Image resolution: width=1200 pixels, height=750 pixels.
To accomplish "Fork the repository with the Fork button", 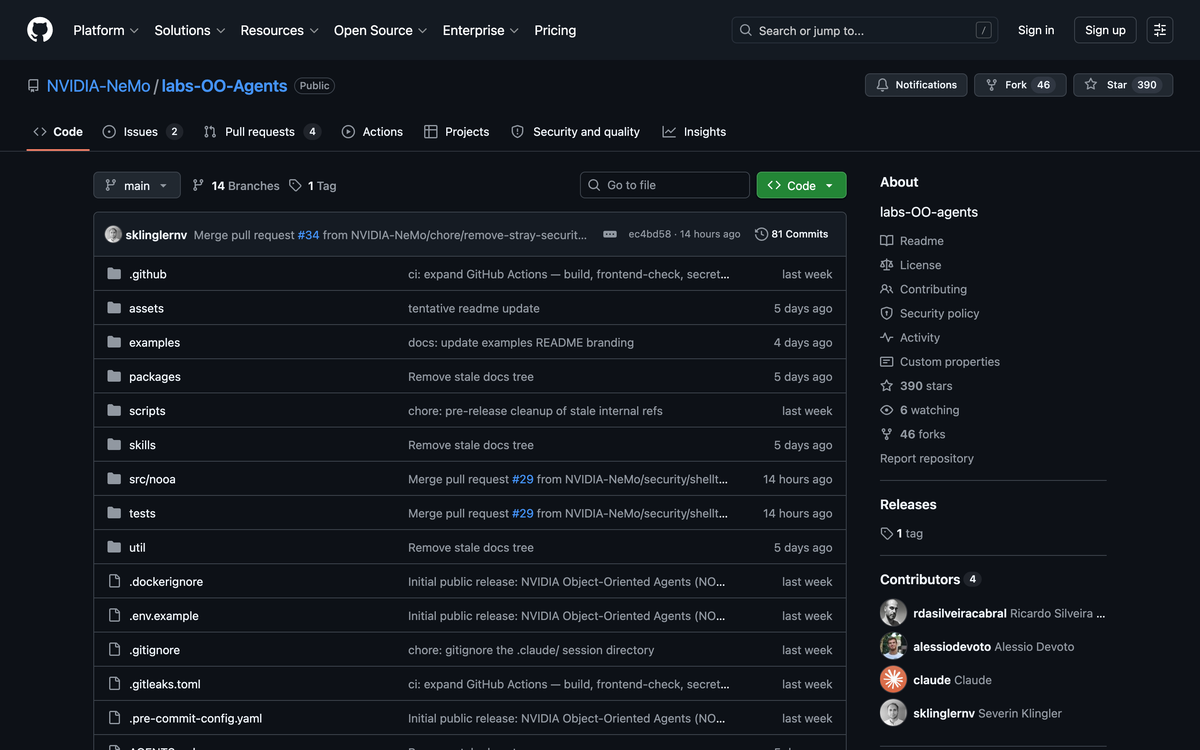I will coord(1020,85).
